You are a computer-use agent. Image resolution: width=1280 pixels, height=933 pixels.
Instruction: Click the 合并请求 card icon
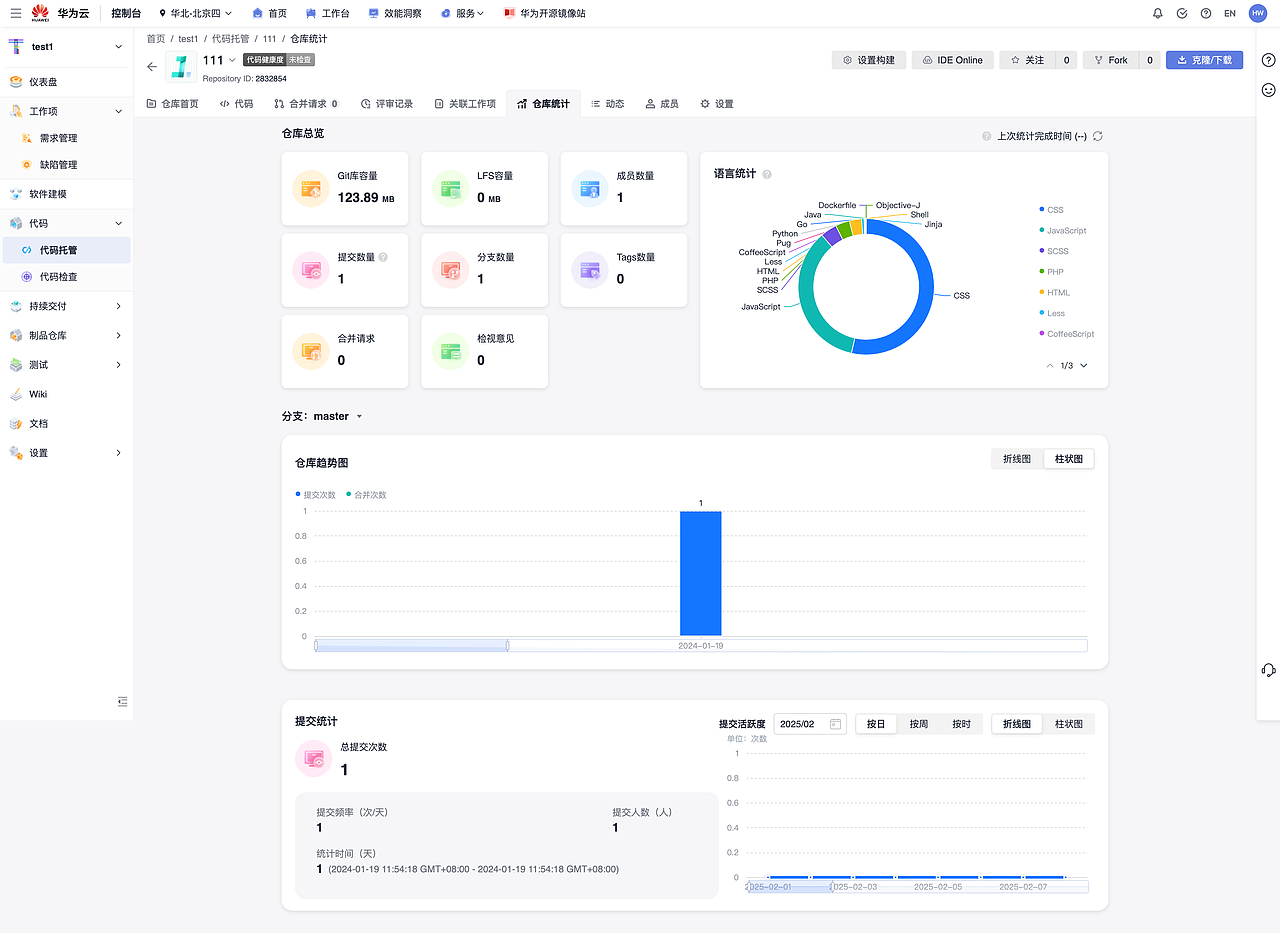[x=310, y=352]
